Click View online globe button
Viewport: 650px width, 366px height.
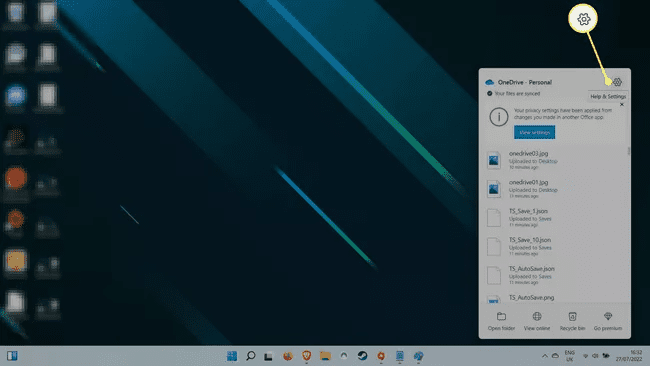(x=537, y=321)
